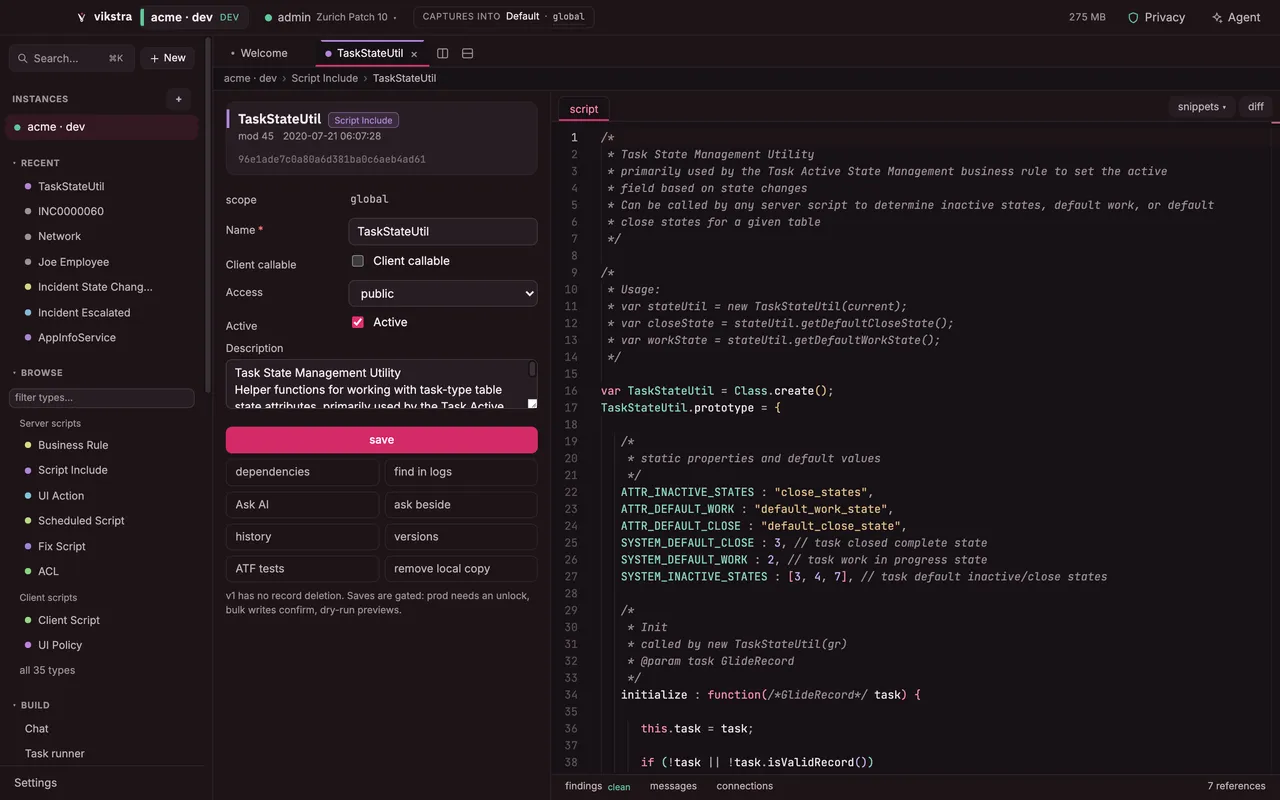
Task: Click the all 35 types link
Action: coord(47,670)
